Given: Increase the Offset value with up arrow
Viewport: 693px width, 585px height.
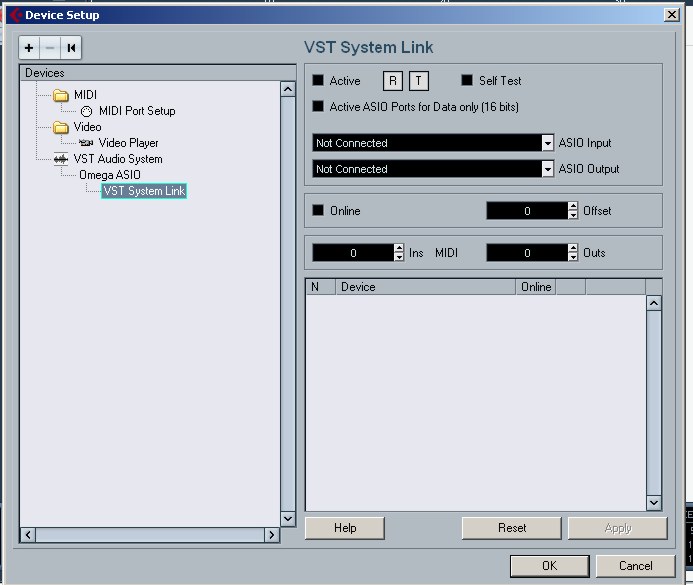Looking at the screenshot, I should pos(573,206).
